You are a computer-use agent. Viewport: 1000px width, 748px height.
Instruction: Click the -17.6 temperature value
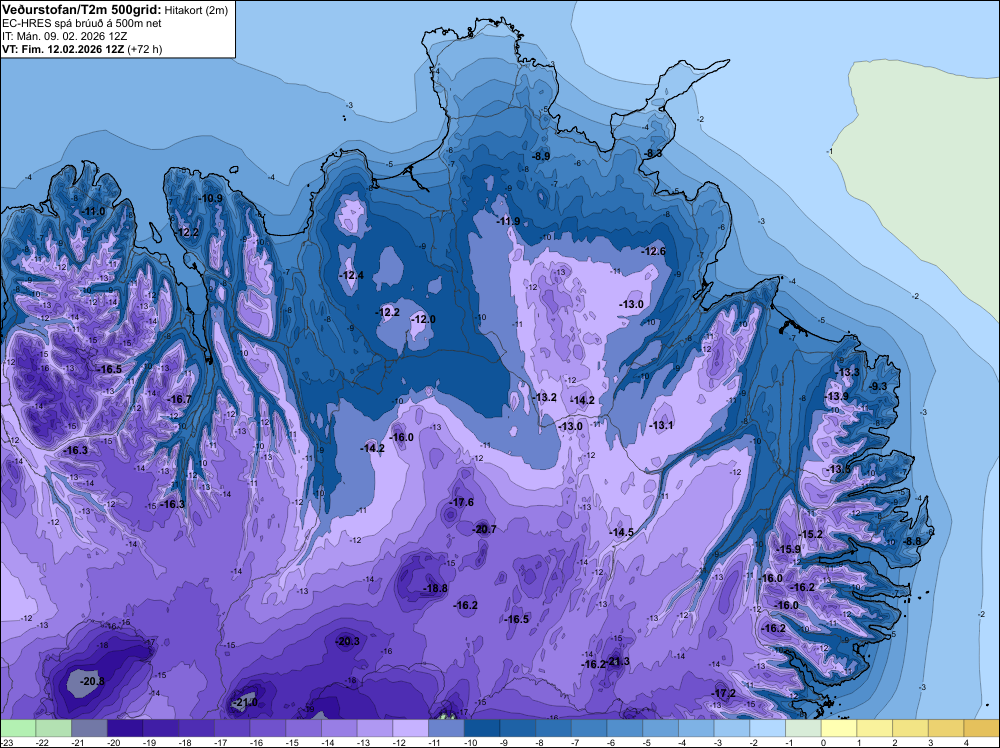click(x=462, y=502)
